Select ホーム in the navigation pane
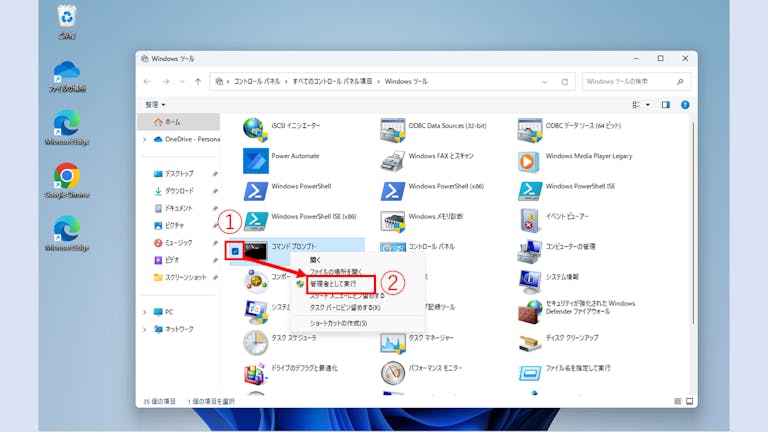 pos(179,122)
